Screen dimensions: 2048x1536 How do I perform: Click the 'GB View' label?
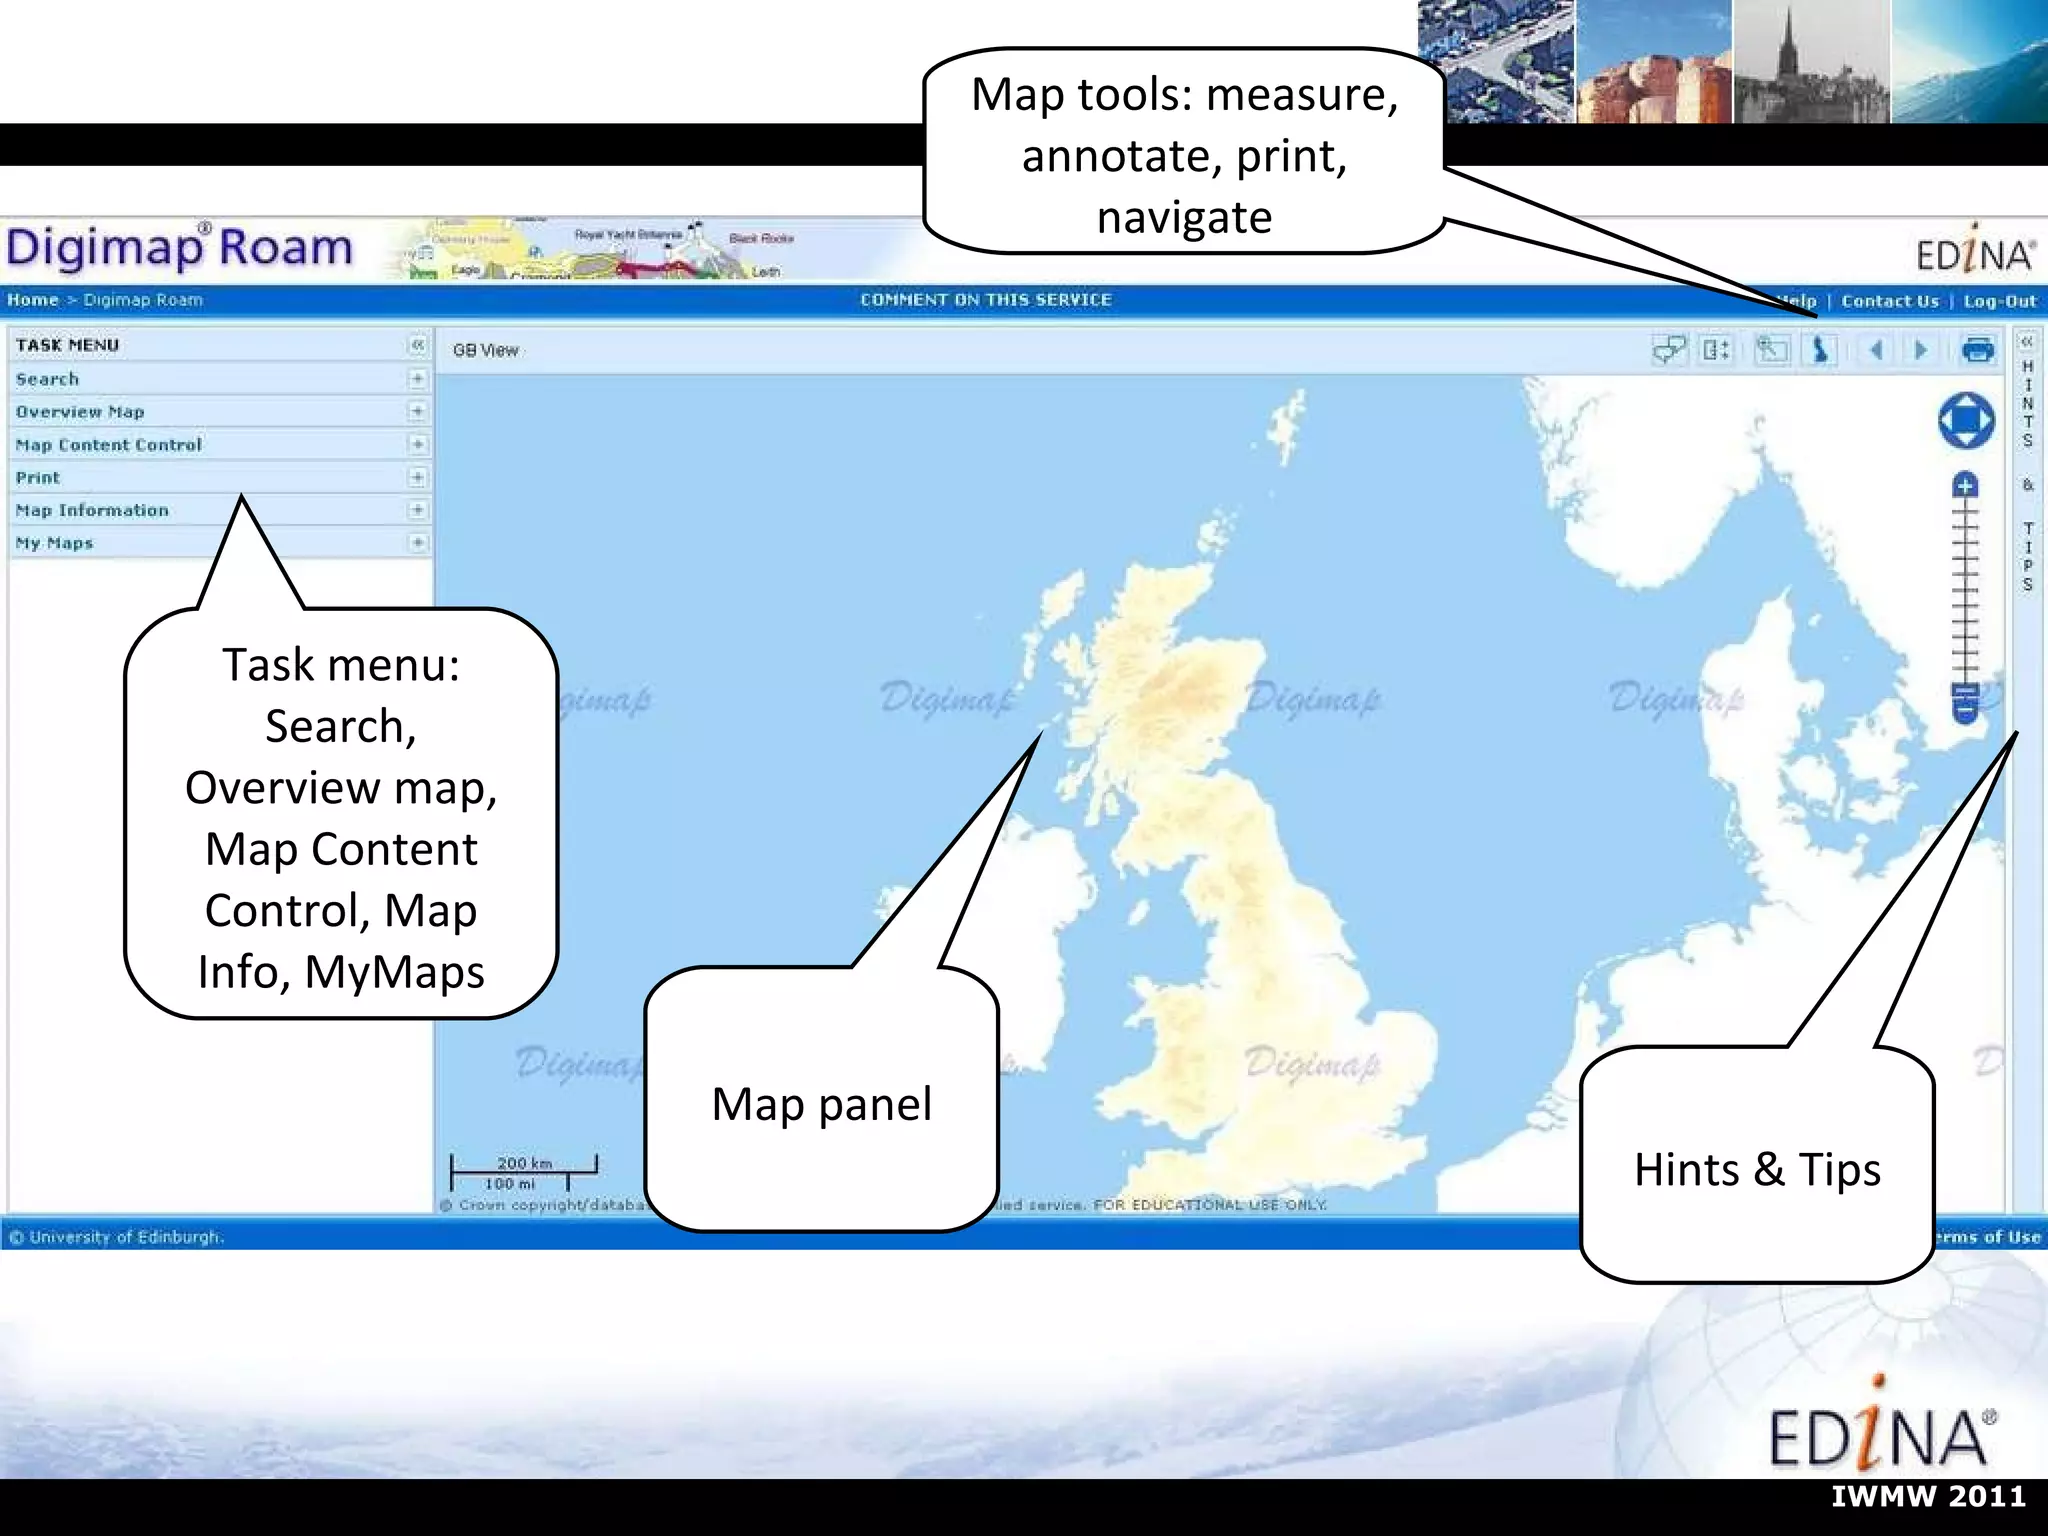[x=485, y=350]
